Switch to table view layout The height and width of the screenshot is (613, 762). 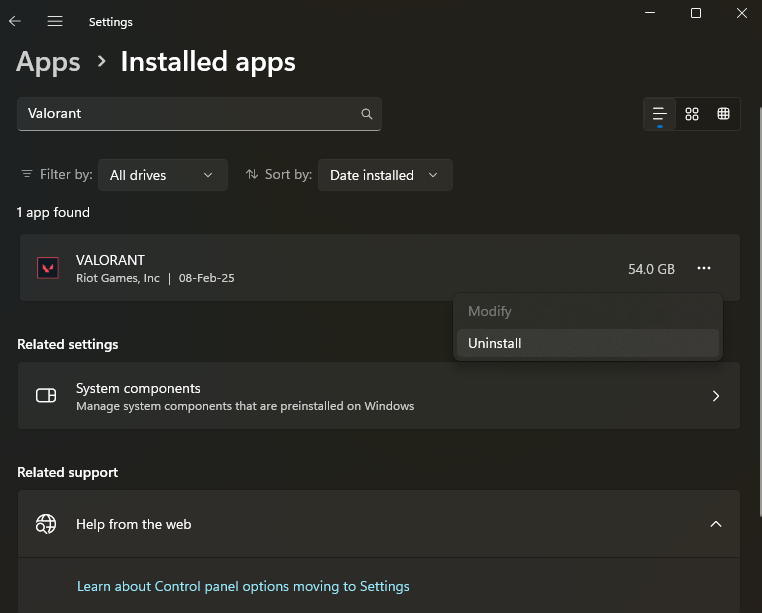tap(724, 114)
